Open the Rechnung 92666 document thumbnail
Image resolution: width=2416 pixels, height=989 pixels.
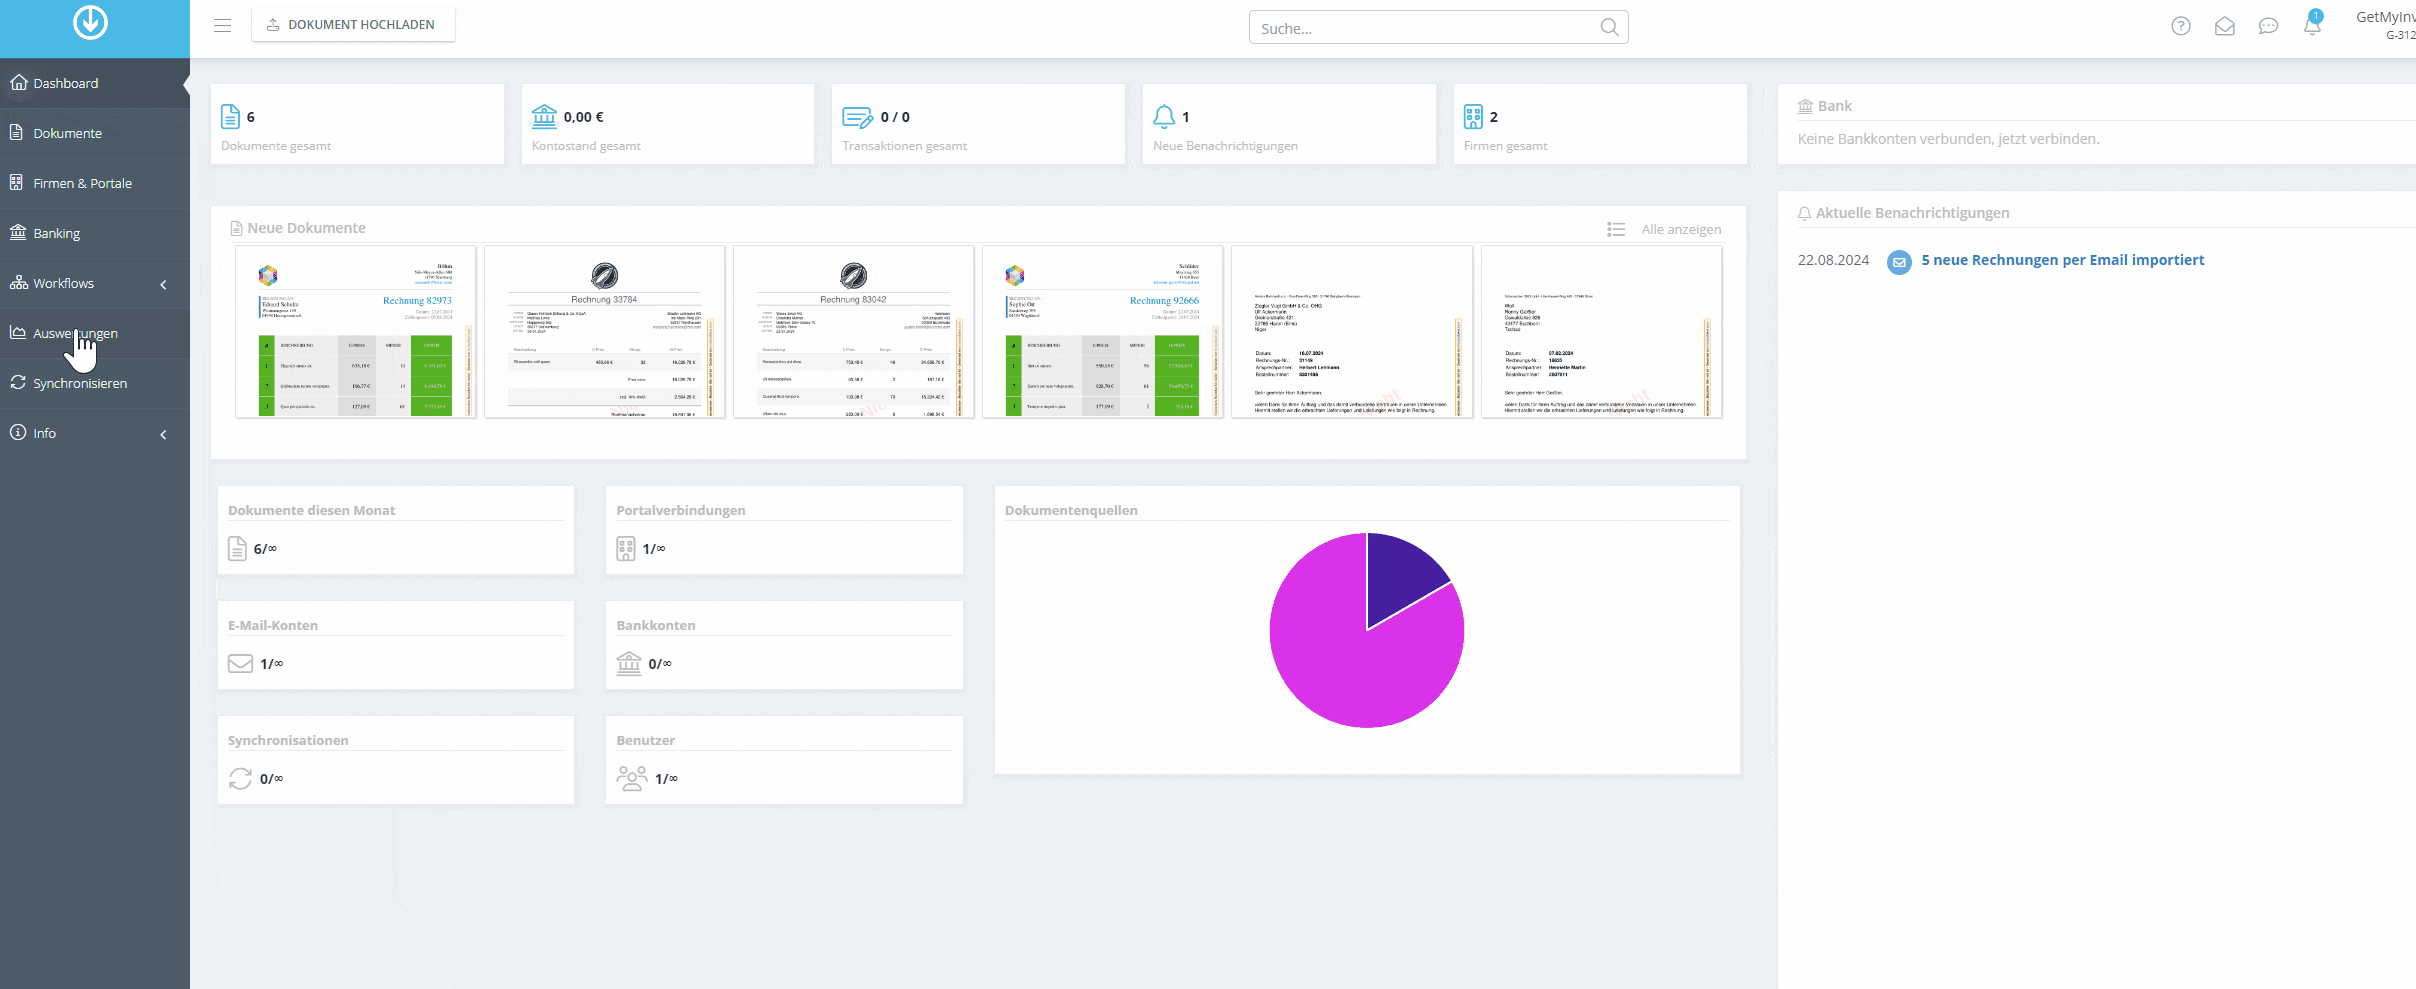point(1103,331)
